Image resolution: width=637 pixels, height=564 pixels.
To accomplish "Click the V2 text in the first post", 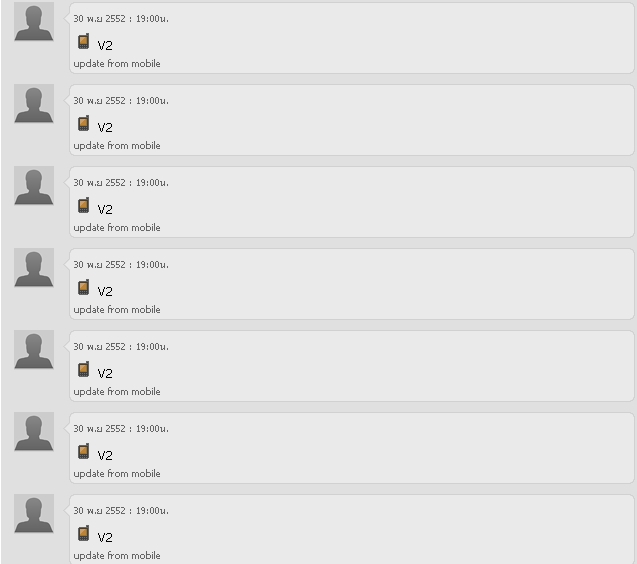I will pyautogui.click(x=105, y=46).
